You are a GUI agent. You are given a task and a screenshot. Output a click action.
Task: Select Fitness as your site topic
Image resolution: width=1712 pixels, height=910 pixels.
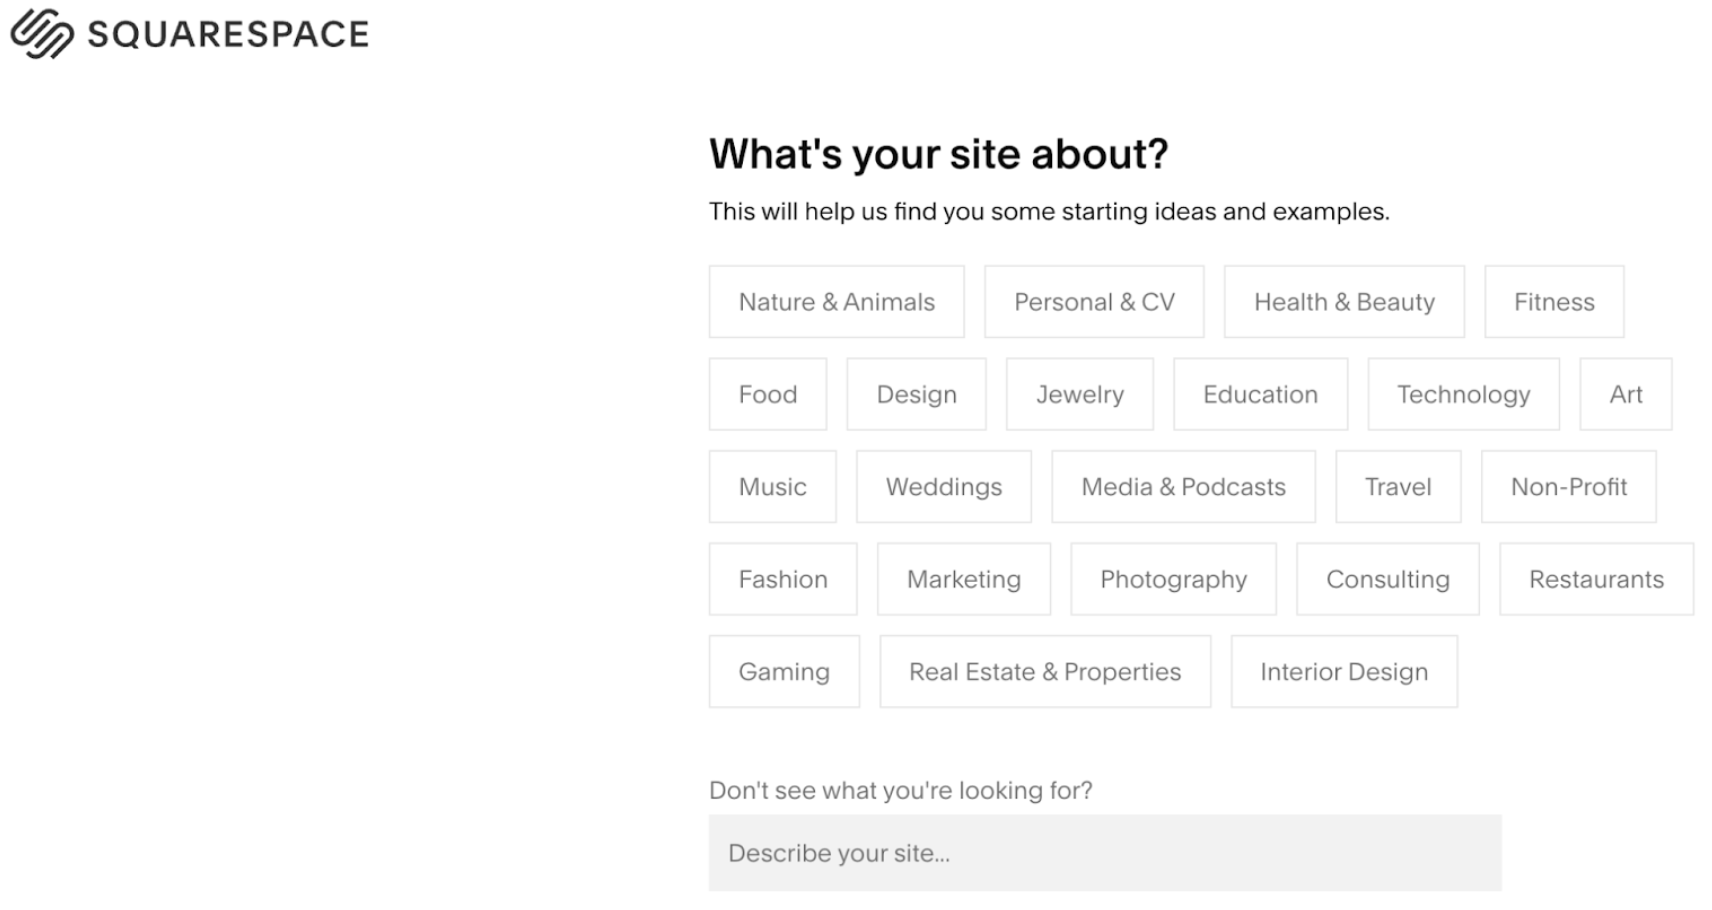[x=1554, y=301]
